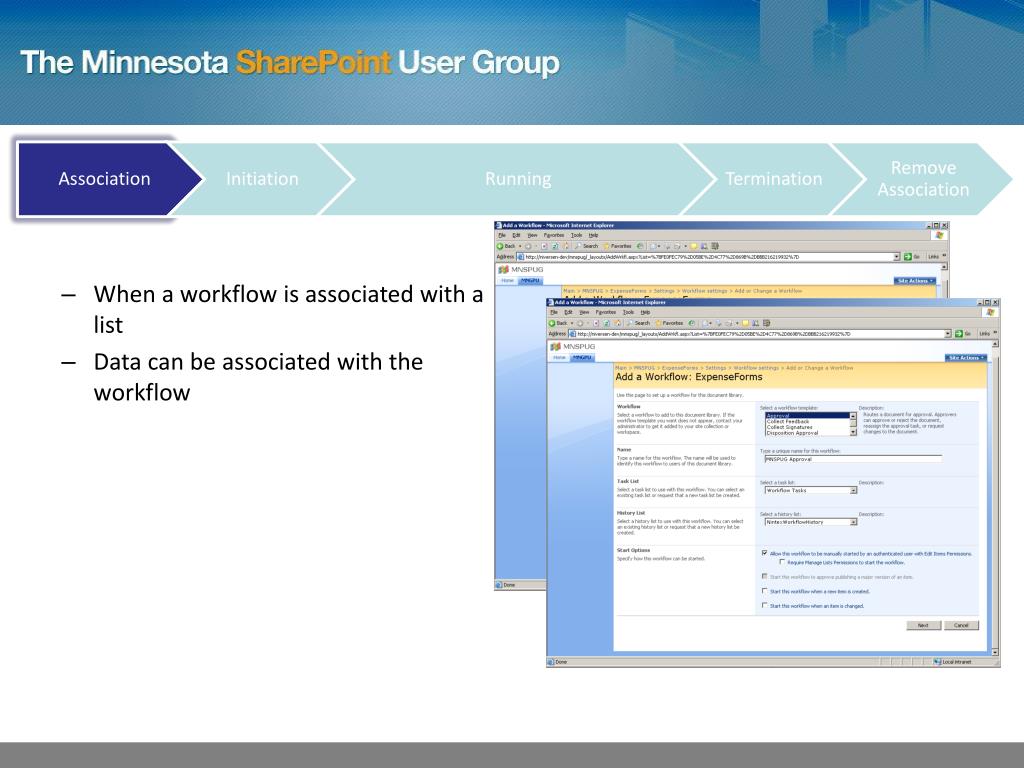Click History icon in front IE toolbar
1024x768 pixels.
[x=692, y=323]
